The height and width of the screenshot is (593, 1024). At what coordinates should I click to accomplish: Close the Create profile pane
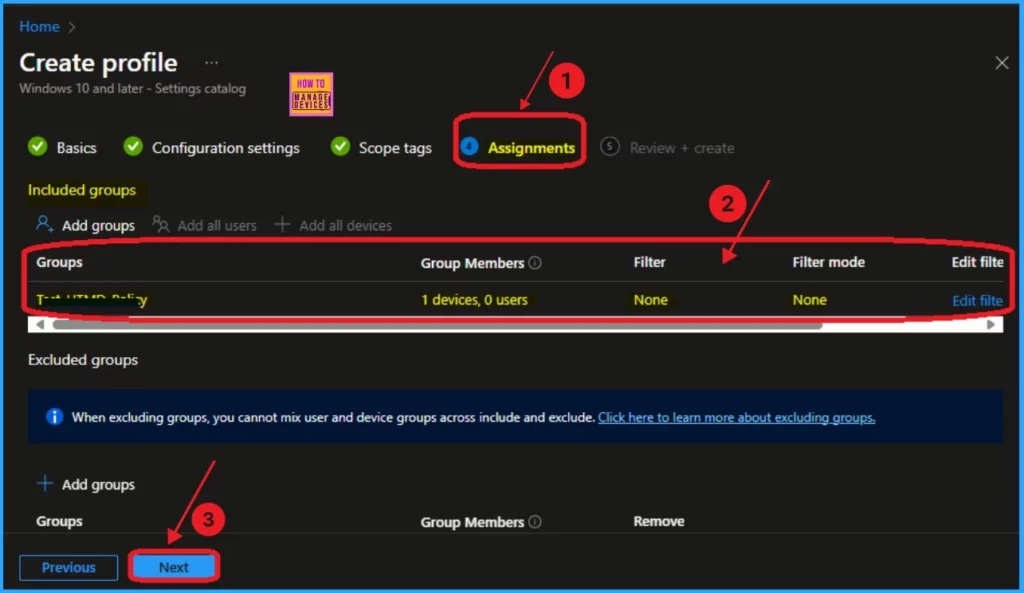[1001, 63]
